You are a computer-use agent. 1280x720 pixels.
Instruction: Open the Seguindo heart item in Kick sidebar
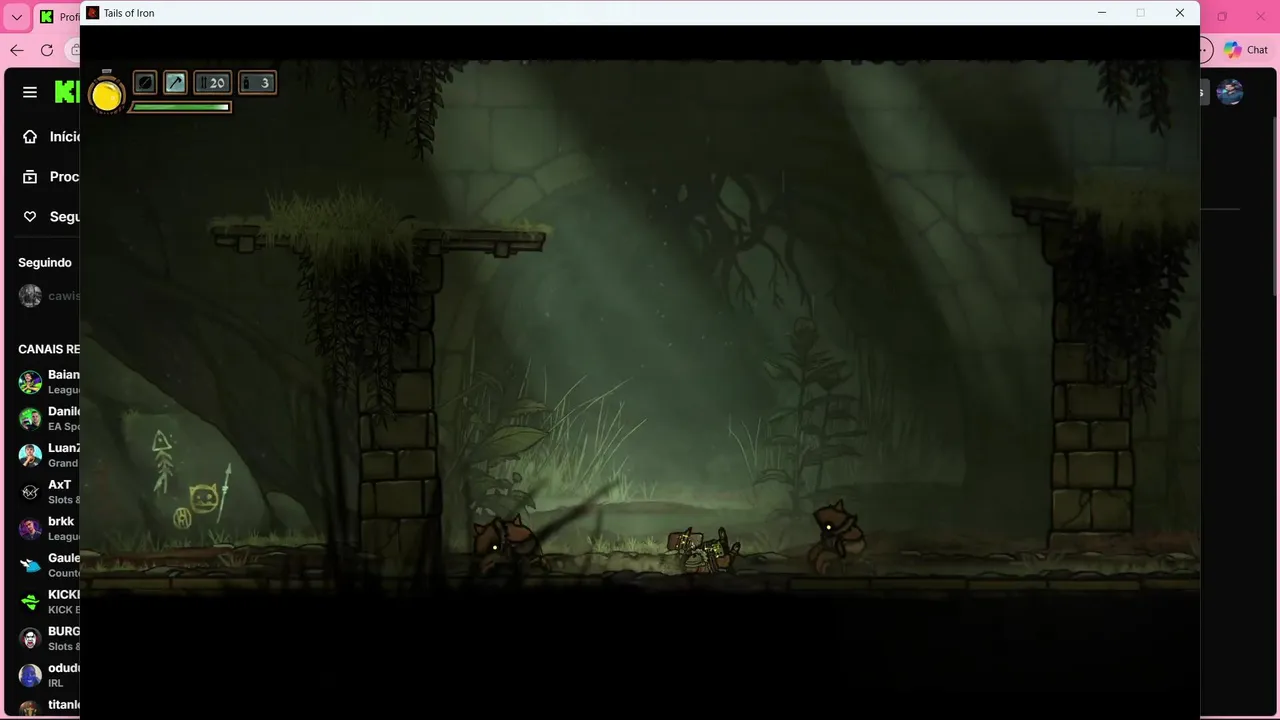click(x=50, y=216)
